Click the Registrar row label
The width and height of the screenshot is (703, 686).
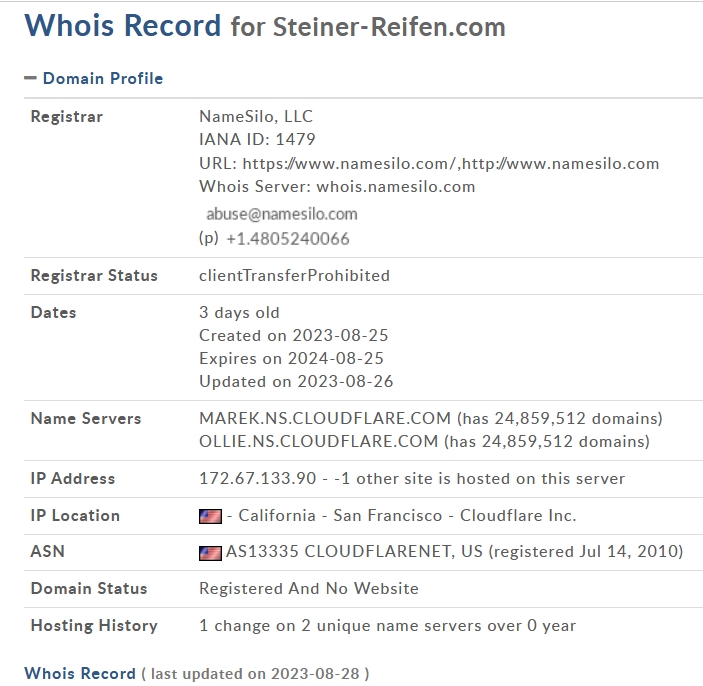tap(67, 117)
